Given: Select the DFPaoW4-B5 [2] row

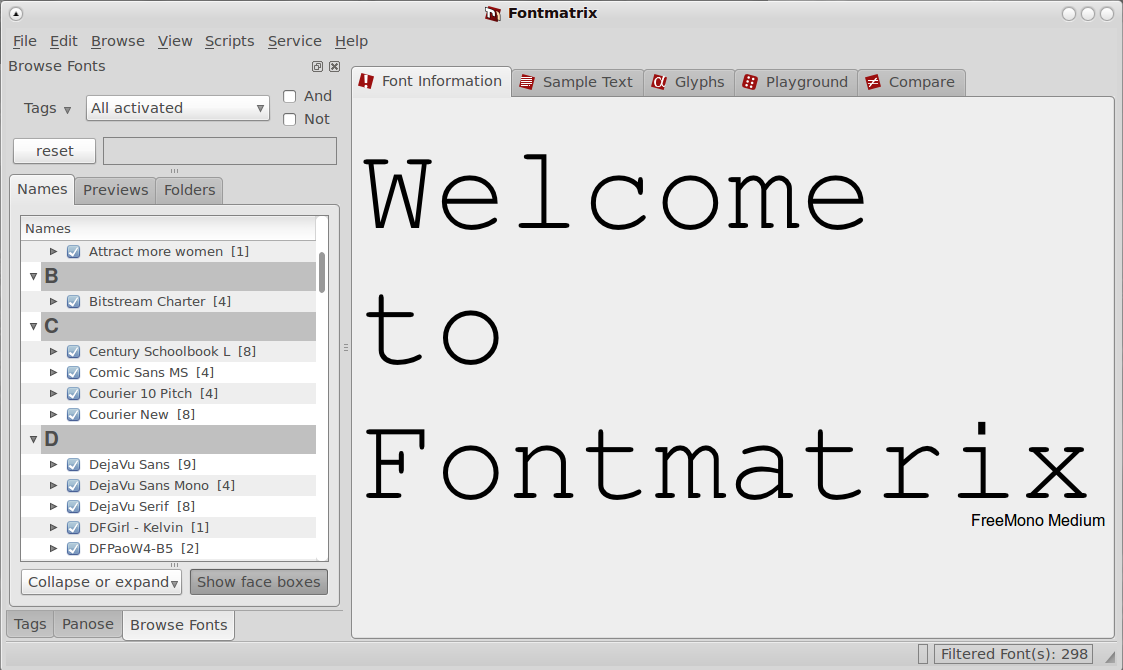Looking at the screenshot, I should (168, 548).
